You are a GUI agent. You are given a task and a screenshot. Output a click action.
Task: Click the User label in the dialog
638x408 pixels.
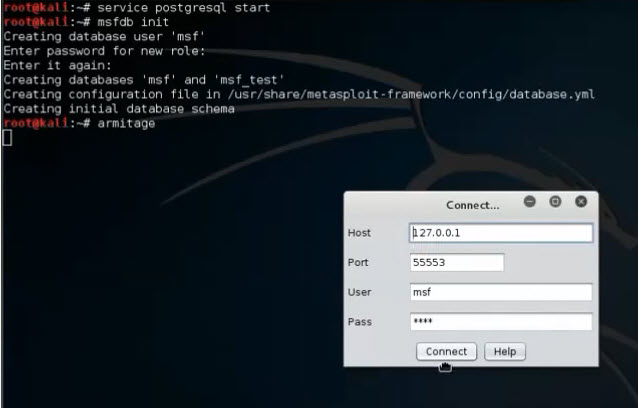coord(359,292)
